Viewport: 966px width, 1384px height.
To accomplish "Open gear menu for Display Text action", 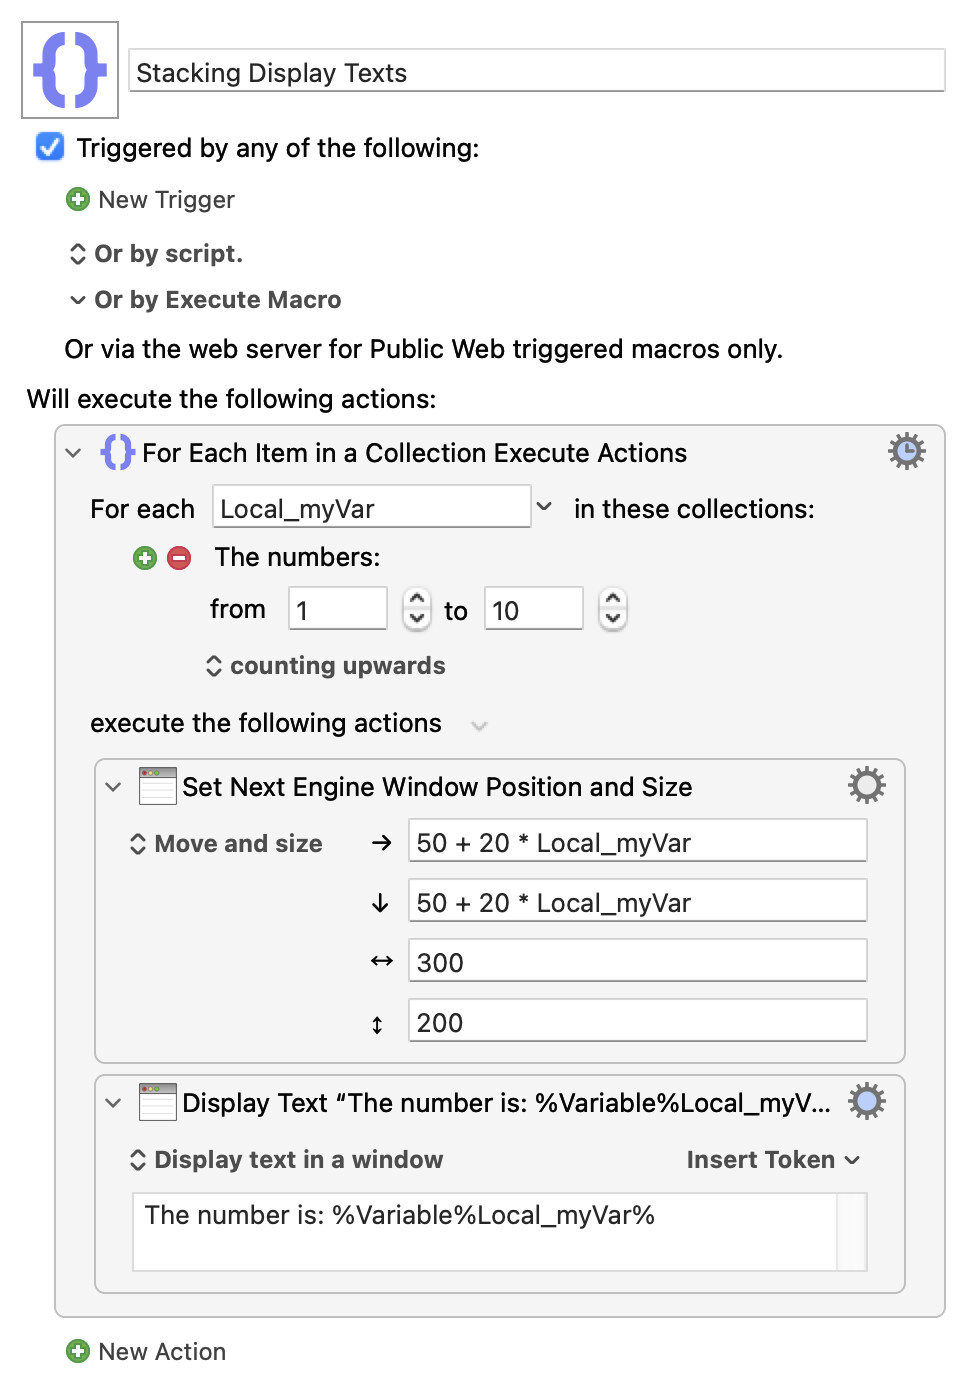I will click(866, 1102).
